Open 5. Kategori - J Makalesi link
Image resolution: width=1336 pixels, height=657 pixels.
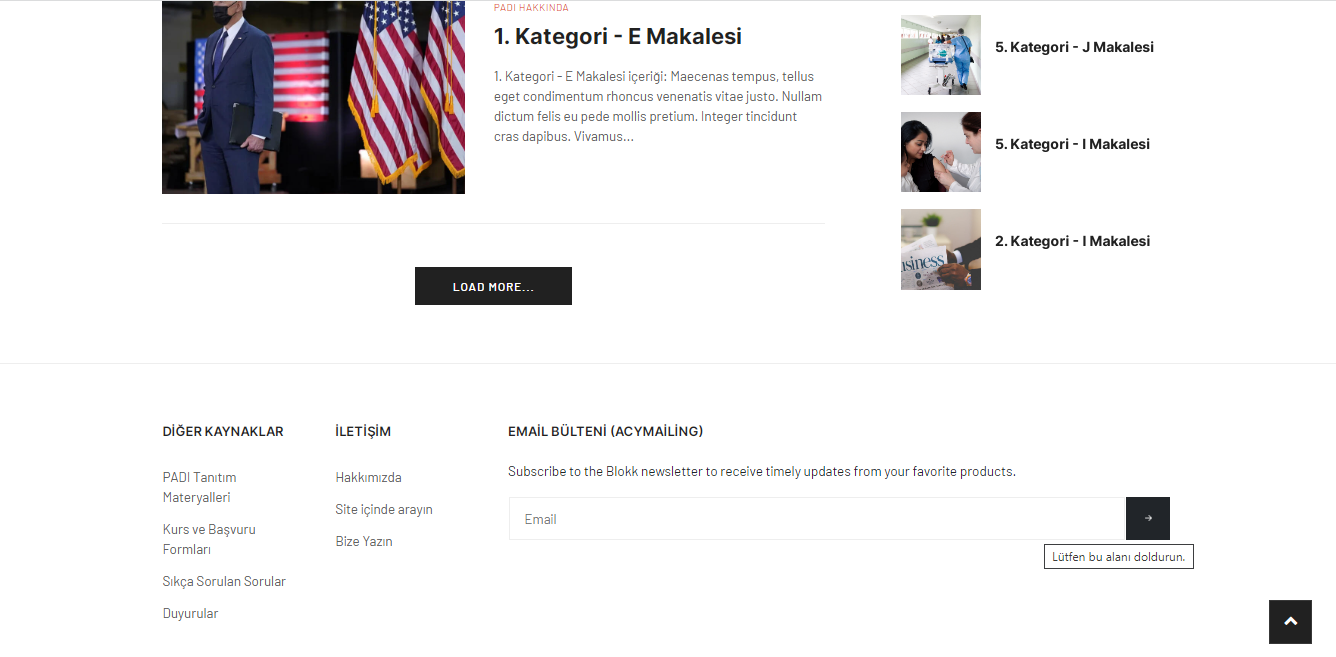click(1074, 47)
